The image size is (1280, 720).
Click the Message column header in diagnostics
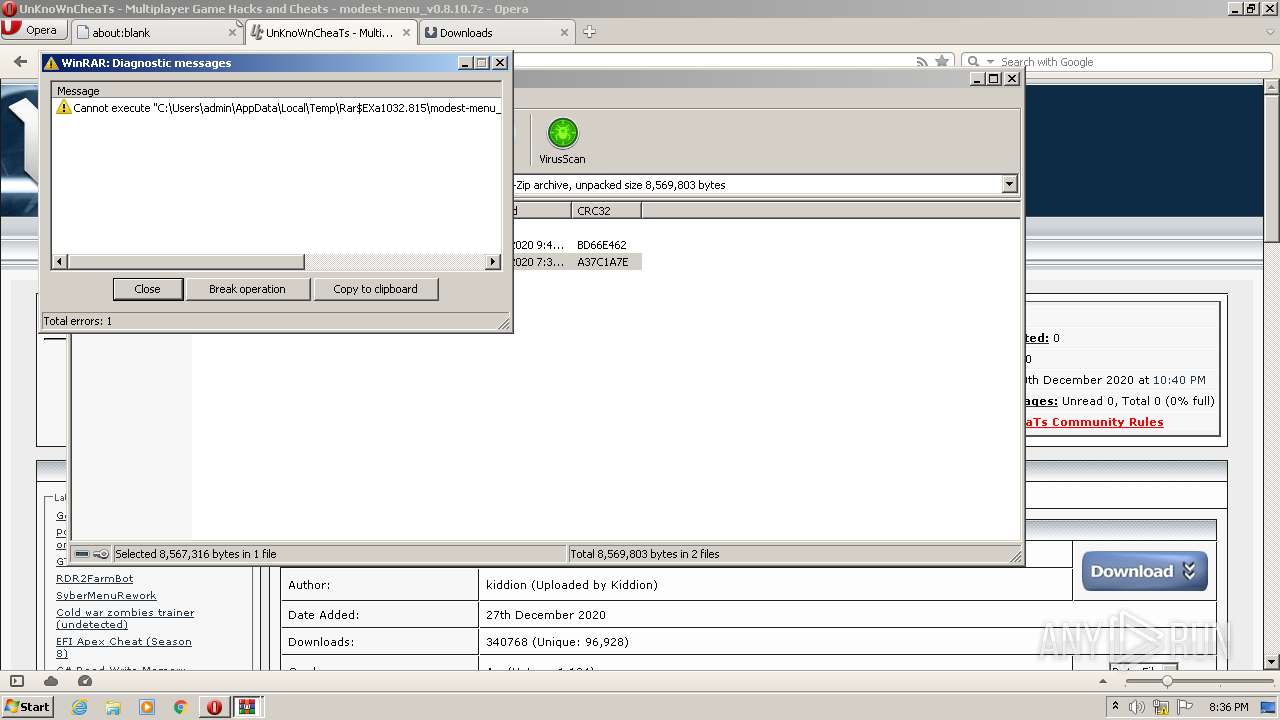coord(277,91)
